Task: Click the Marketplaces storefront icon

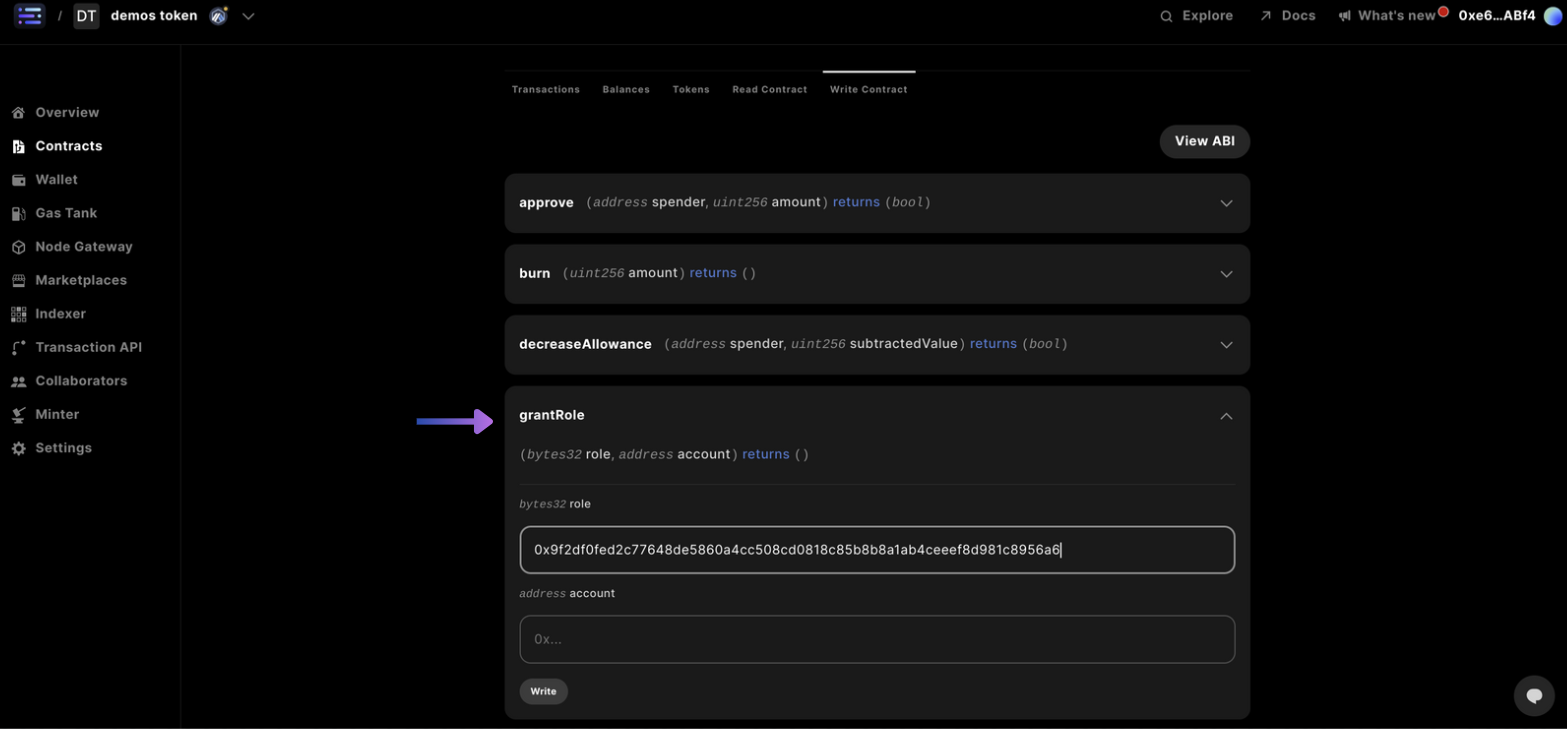Action: tap(18, 281)
